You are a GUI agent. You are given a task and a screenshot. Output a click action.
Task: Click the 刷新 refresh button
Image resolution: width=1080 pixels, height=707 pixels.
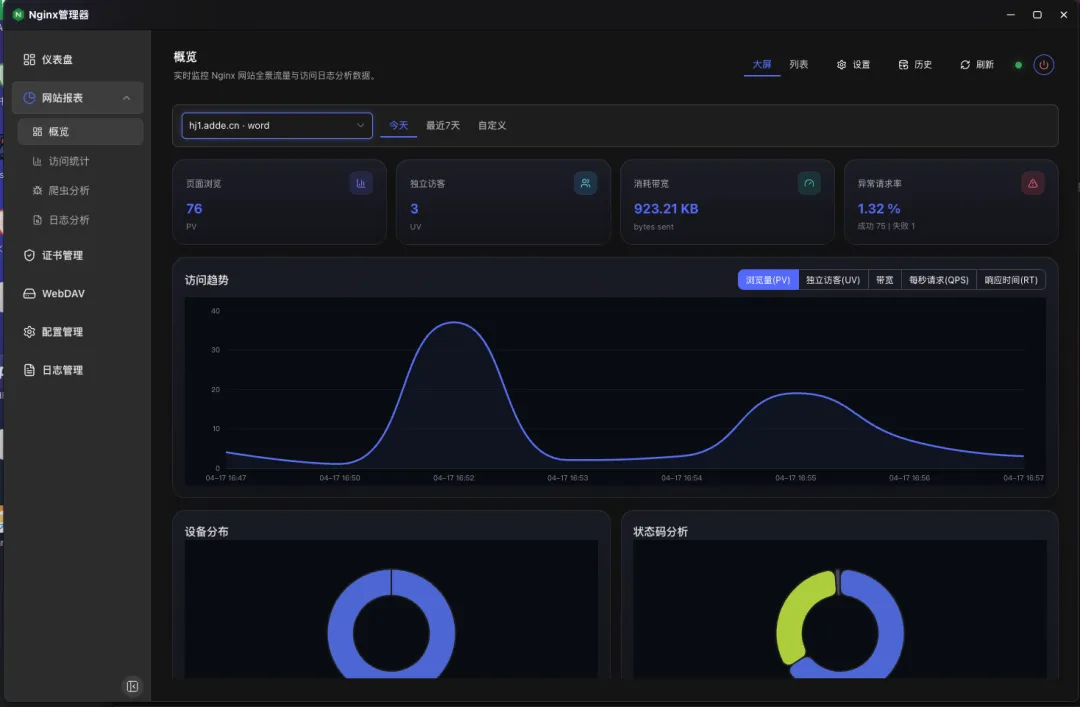point(977,65)
